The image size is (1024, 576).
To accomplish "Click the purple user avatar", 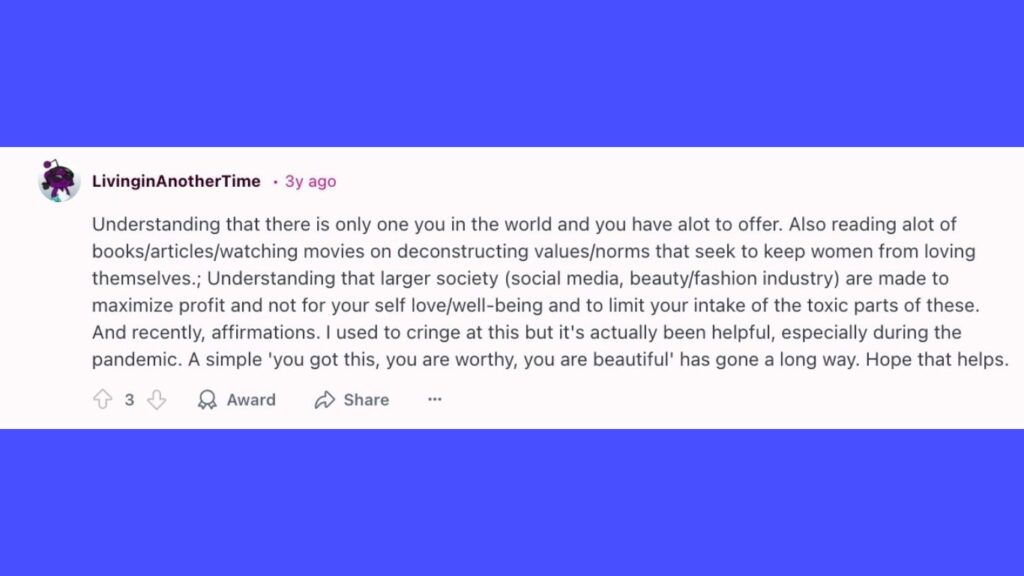I will pyautogui.click(x=59, y=181).
